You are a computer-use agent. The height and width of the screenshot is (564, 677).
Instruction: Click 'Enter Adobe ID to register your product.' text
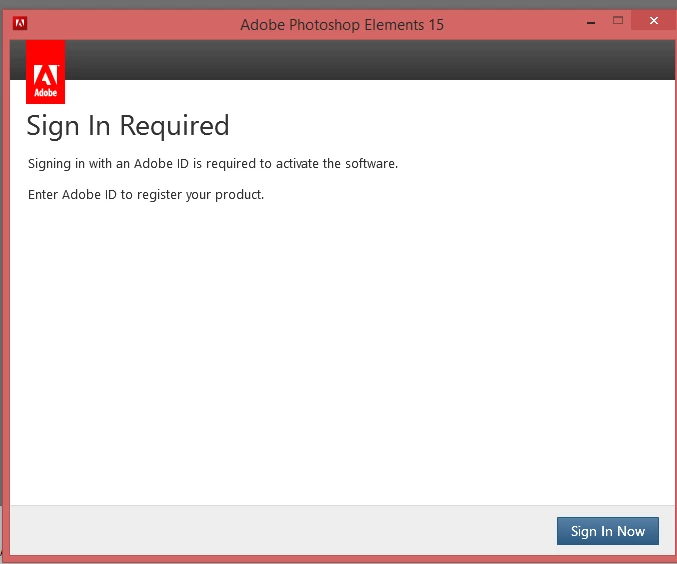146,195
